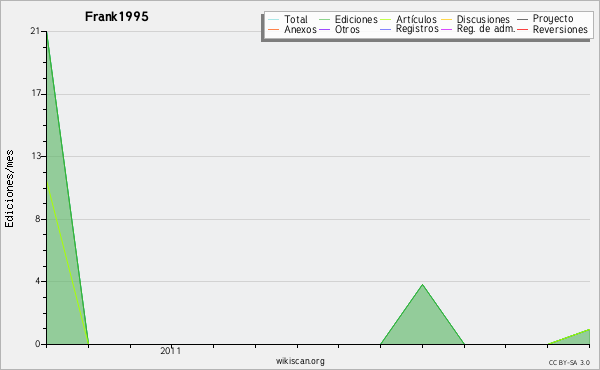Select the Artículos legend label
The image size is (600, 370).
[416, 19]
